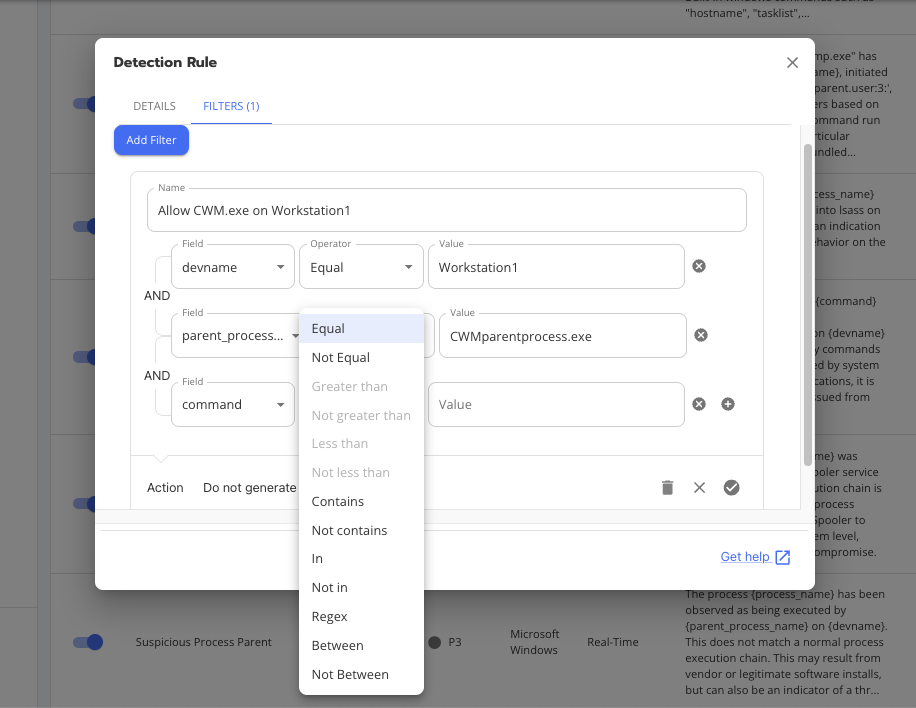Delete the filter using the trash icon
916x708 pixels.
(667, 487)
